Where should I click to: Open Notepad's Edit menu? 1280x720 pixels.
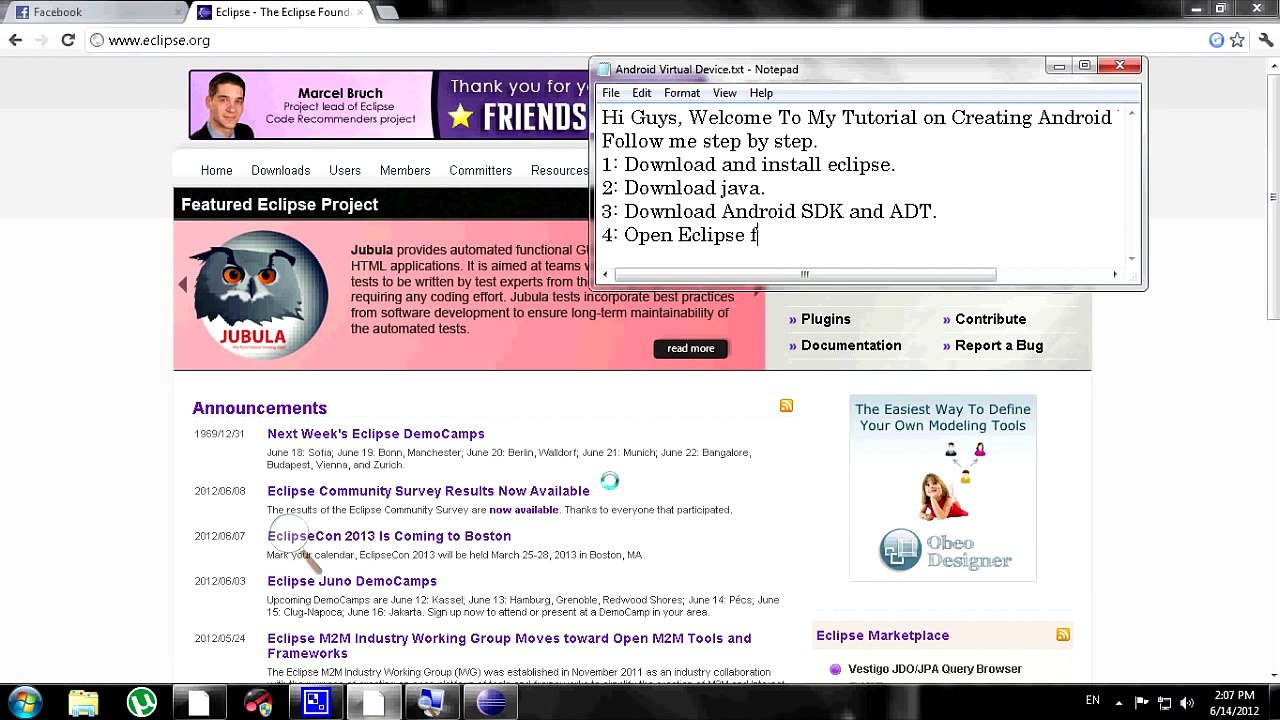641,93
